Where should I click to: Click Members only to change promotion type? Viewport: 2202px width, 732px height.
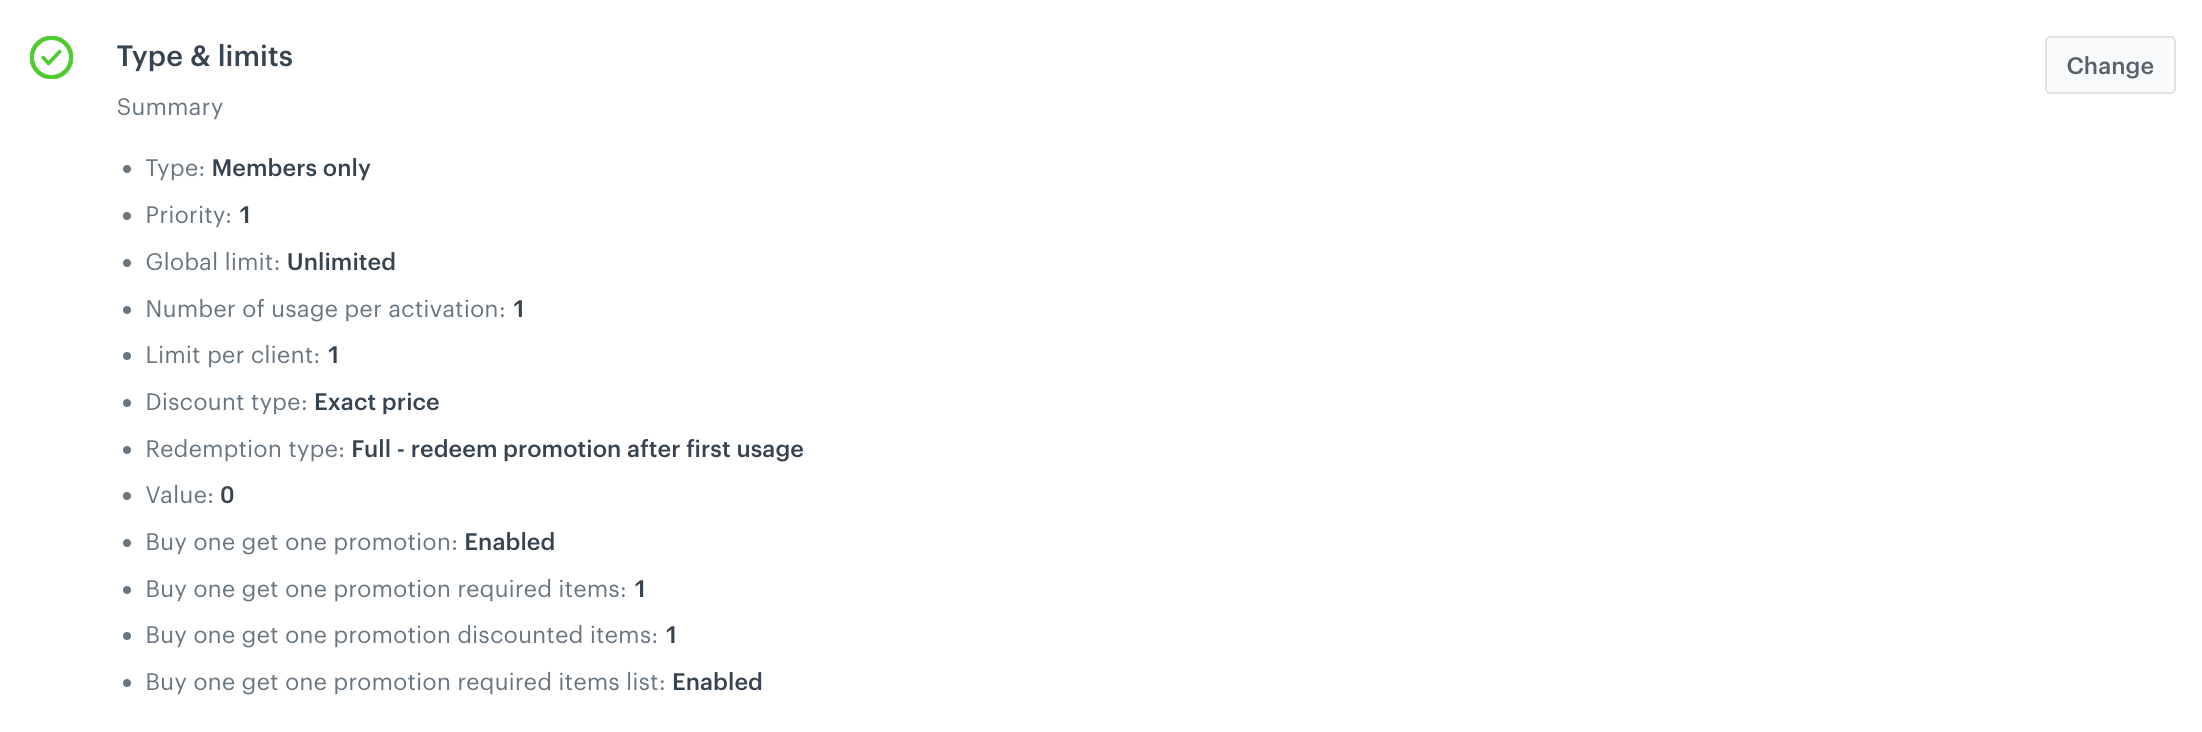290,169
